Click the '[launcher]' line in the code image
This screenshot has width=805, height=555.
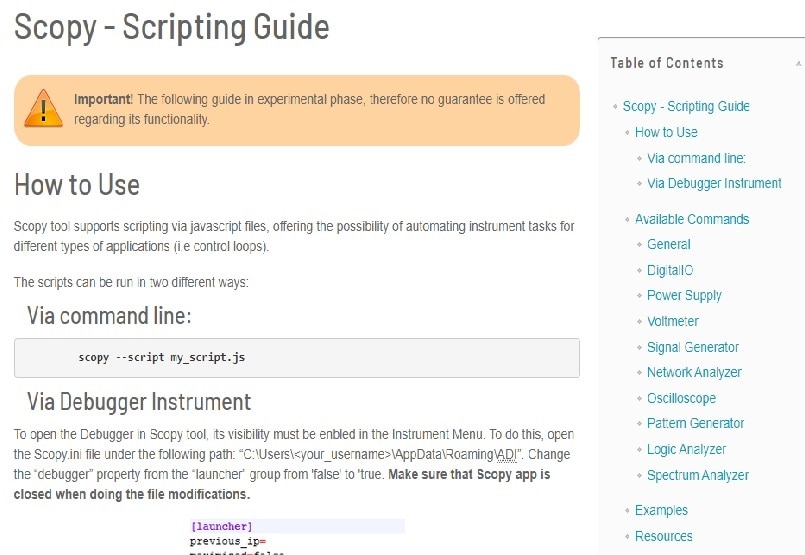tap(221, 526)
